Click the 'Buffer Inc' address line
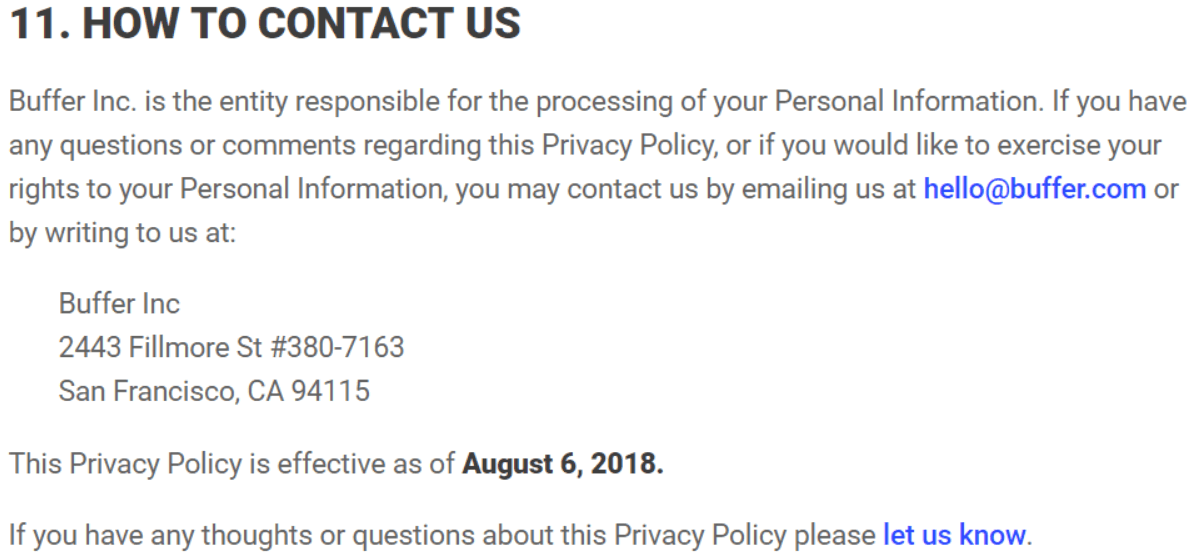This screenshot has width=1195, height=555. pyautogui.click(x=119, y=303)
